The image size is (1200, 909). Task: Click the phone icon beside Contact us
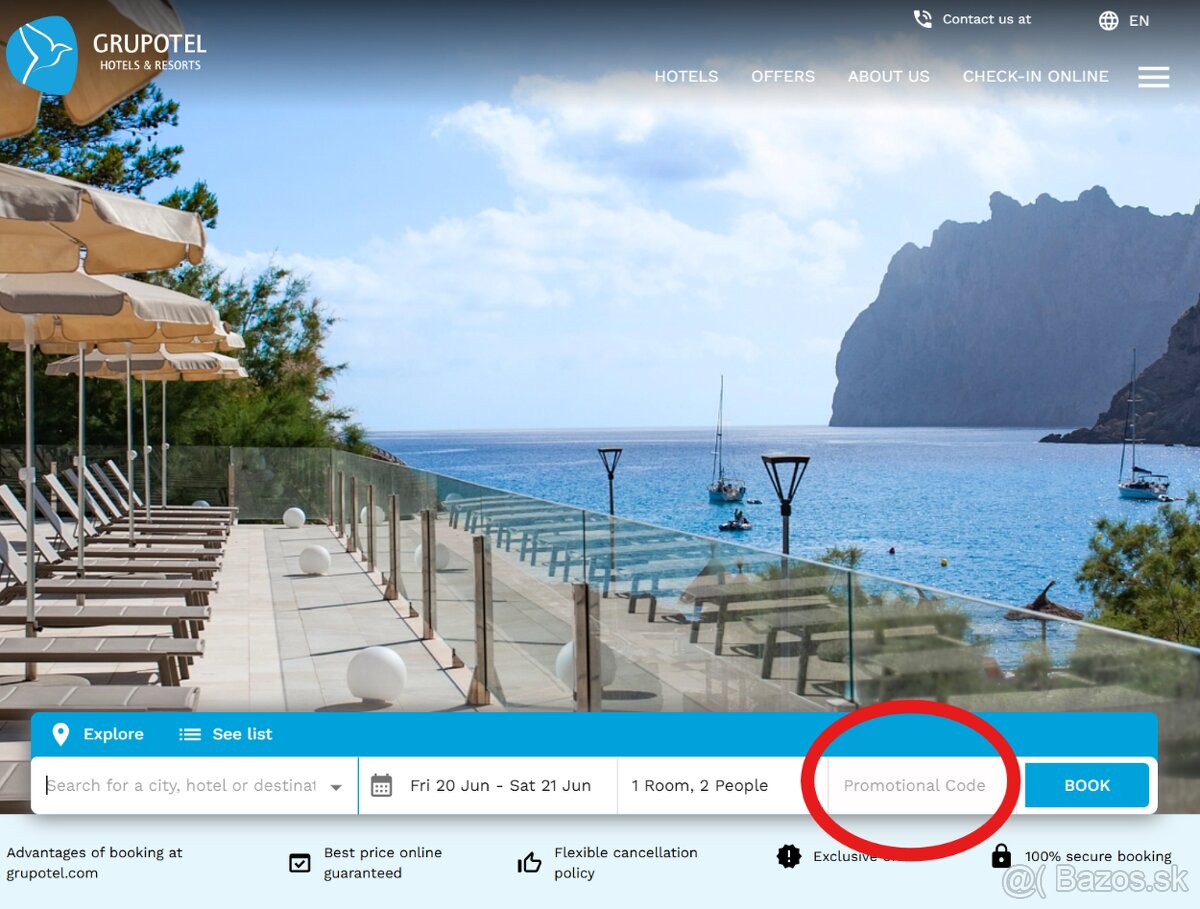click(x=922, y=19)
